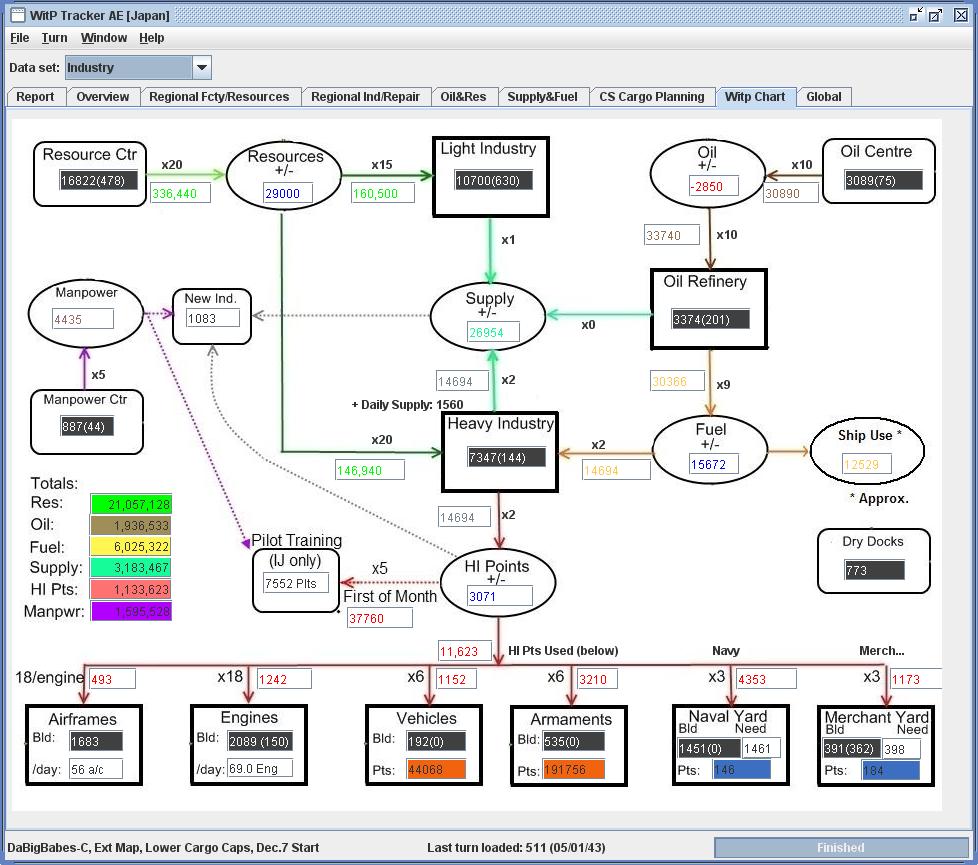
Task: Switch to the Regional Fcty/Resources tab
Action: [x=219, y=97]
